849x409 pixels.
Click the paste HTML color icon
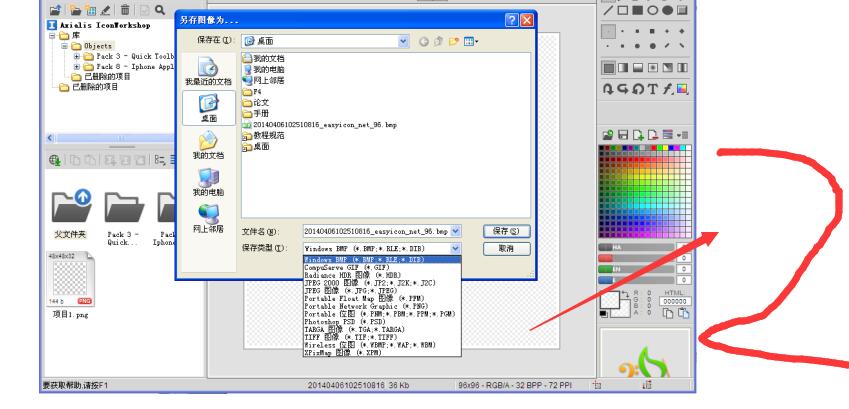point(683,313)
